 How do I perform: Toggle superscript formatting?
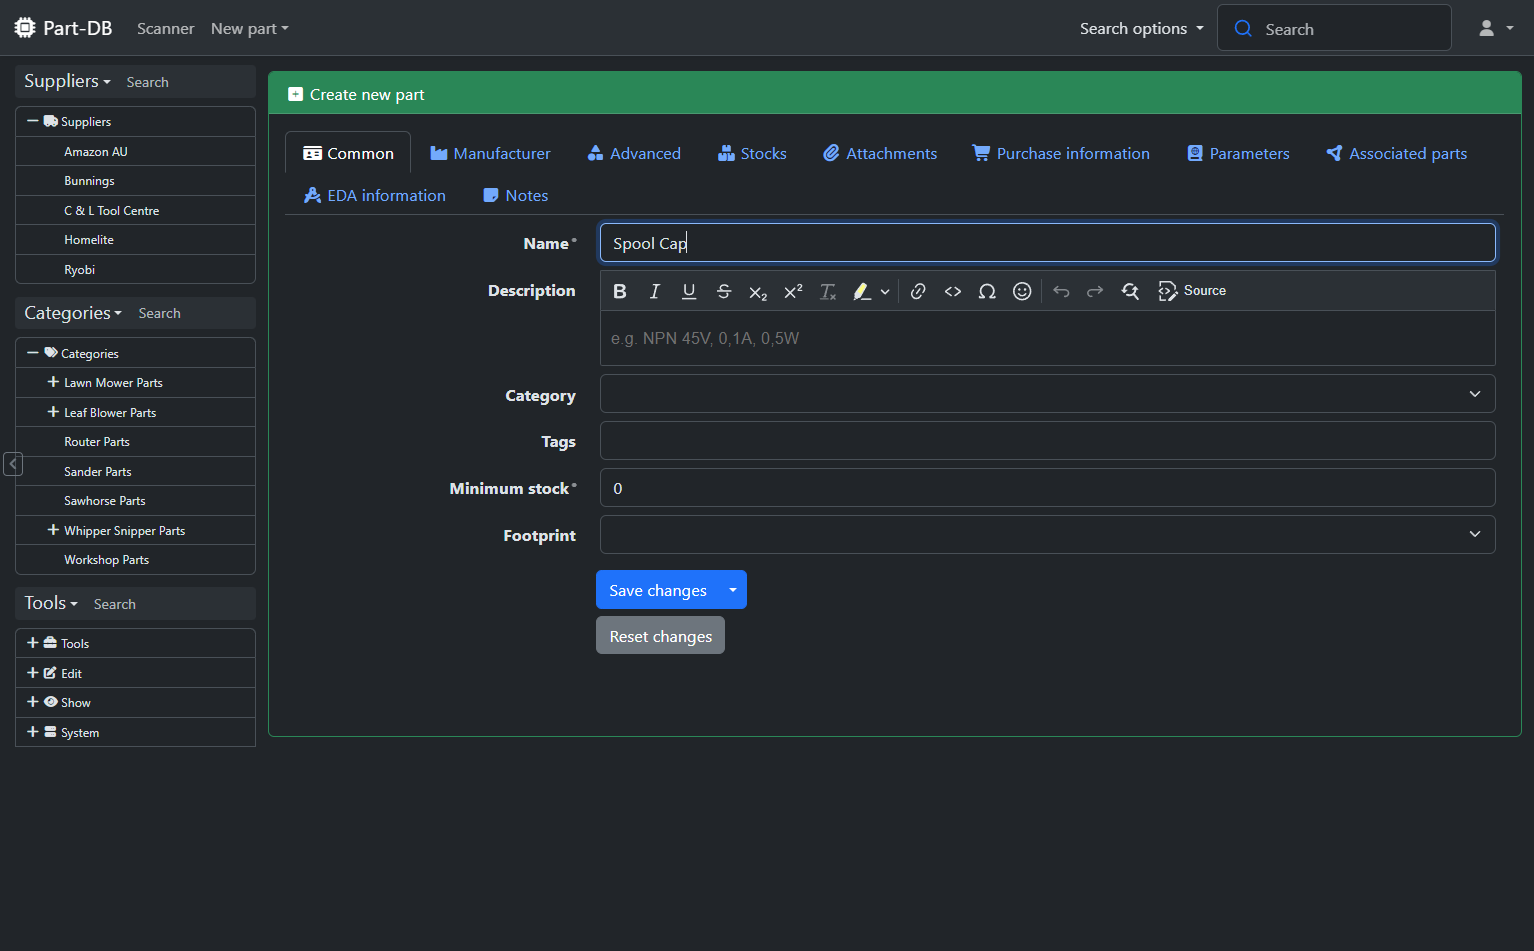tap(793, 291)
